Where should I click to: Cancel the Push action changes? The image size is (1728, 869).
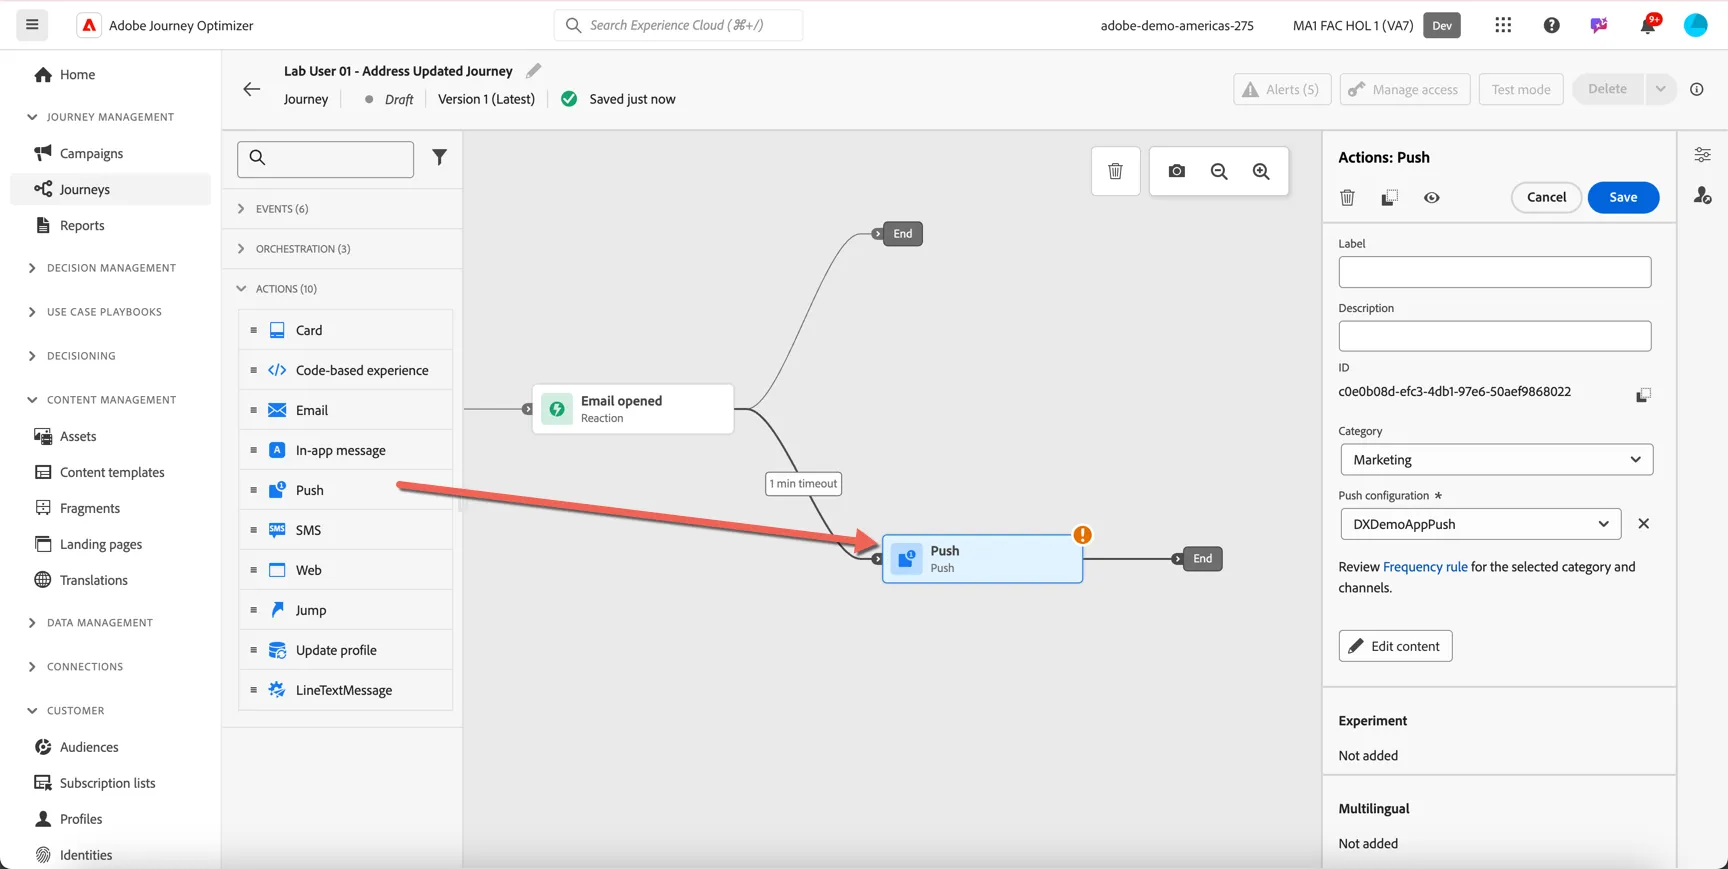(x=1546, y=197)
